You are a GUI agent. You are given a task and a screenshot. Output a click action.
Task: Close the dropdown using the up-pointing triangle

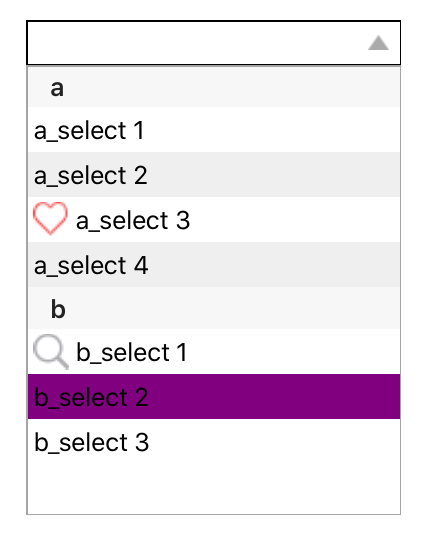(x=379, y=43)
